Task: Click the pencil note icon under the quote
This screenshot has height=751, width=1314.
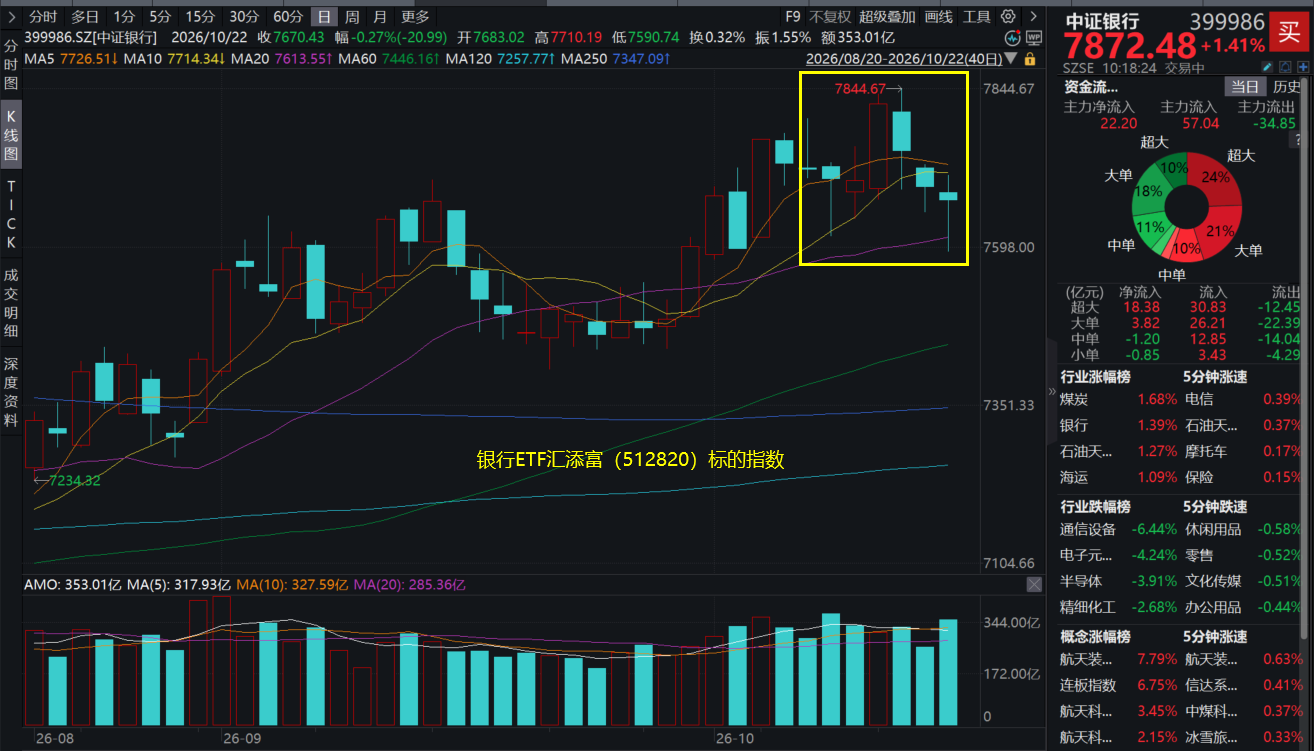Action: [x=1267, y=68]
